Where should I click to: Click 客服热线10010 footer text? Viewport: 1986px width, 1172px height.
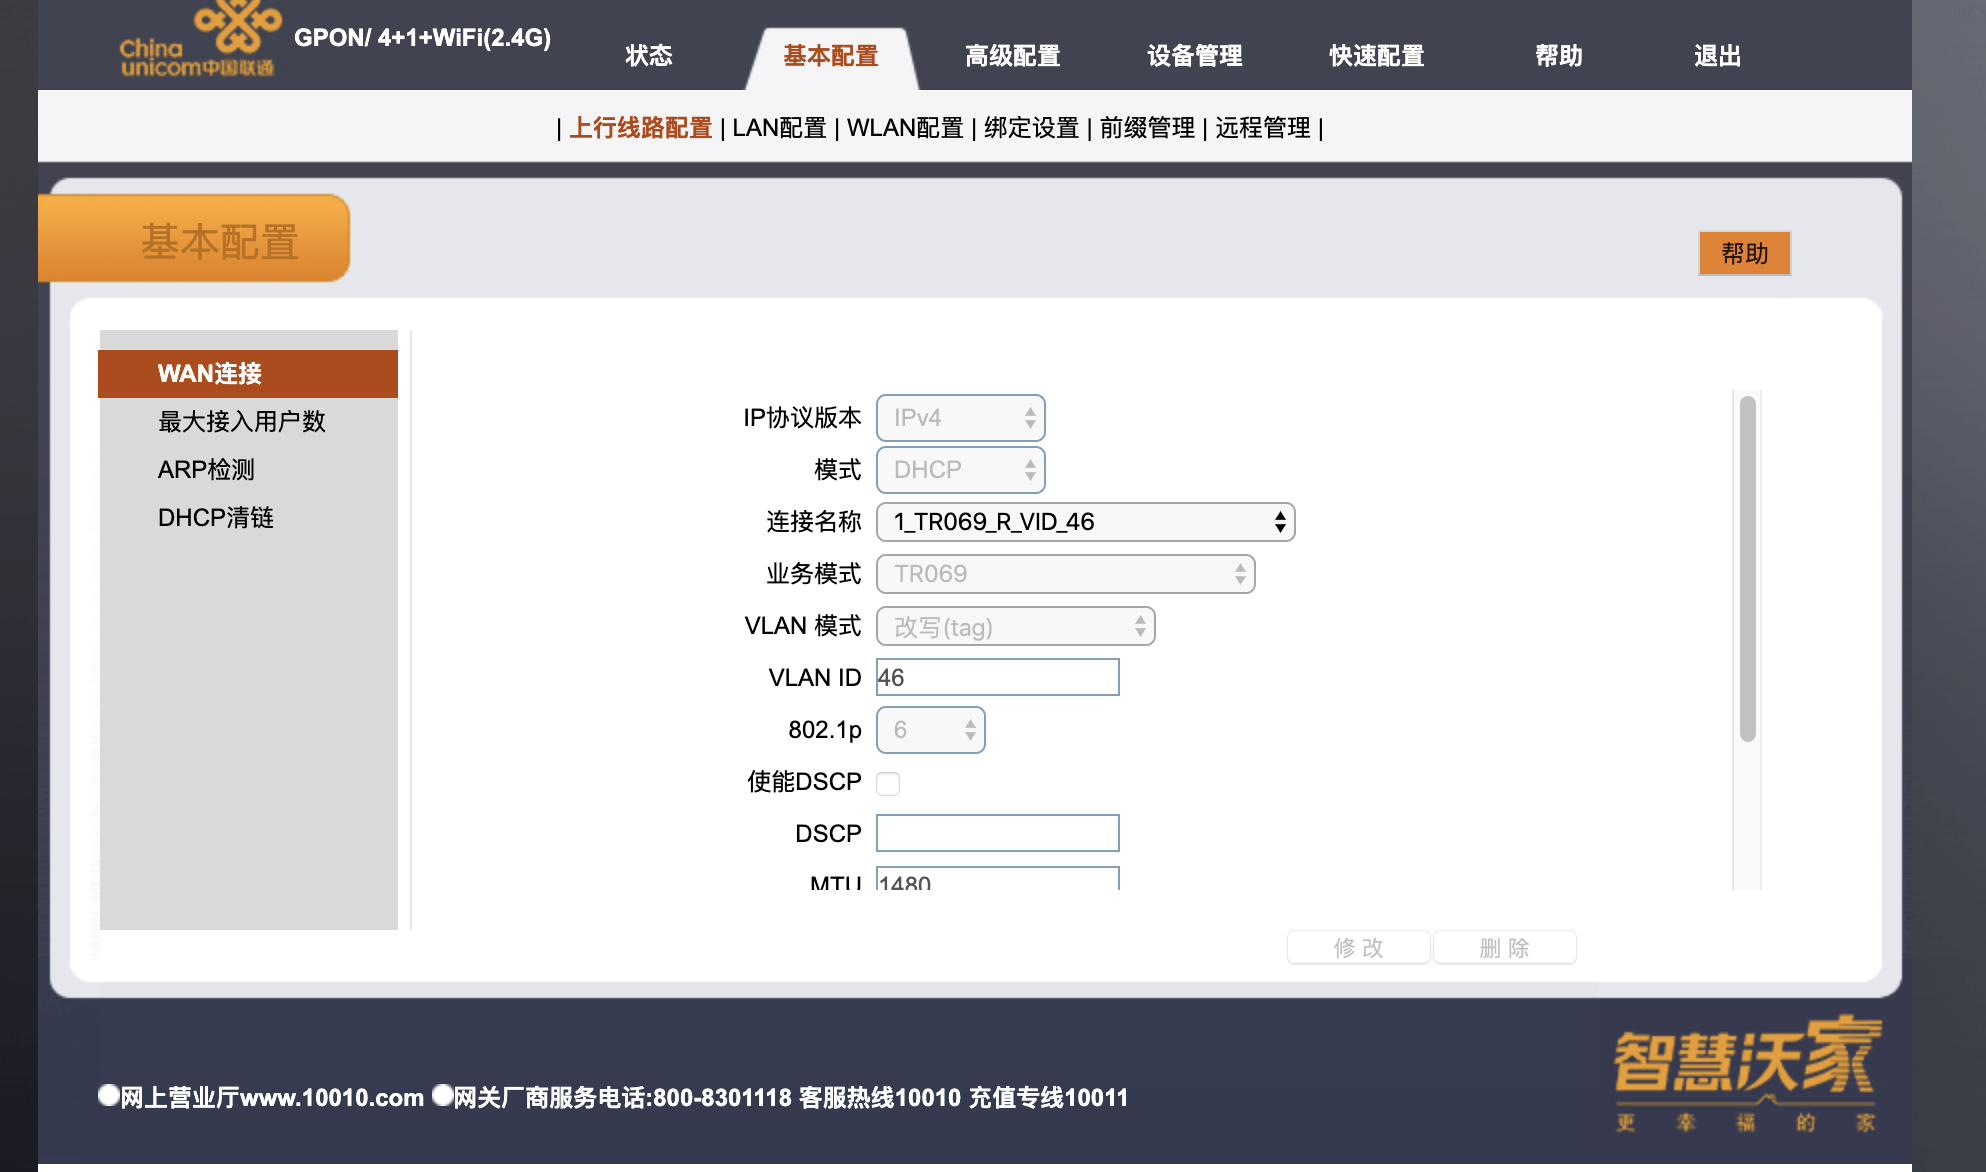[x=880, y=1098]
